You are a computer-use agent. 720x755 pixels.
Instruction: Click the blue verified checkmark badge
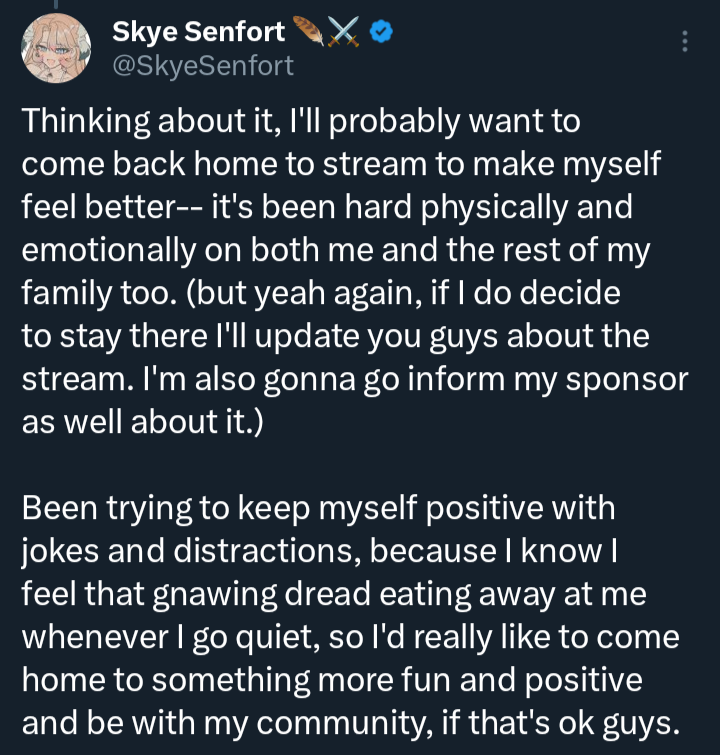click(381, 32)
